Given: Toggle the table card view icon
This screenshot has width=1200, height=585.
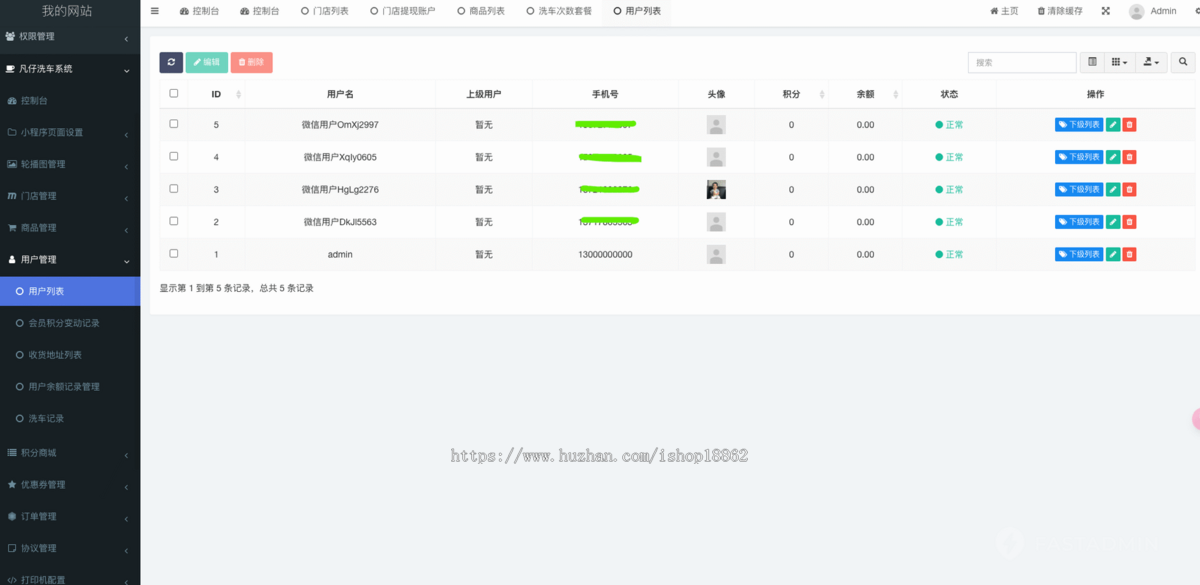Looking at the screenshot, I should pyautogui.click(x=1092, y=62).
